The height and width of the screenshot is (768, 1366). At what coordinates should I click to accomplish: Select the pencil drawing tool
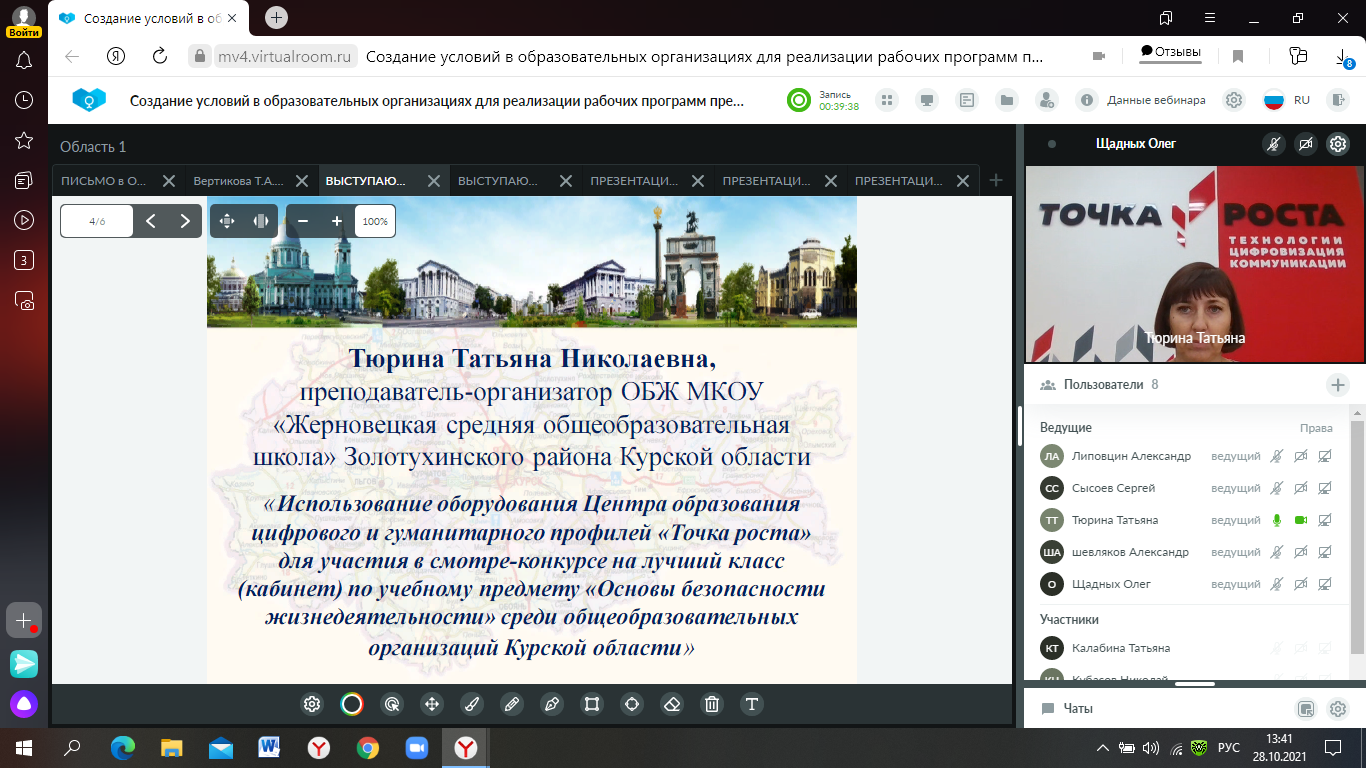tap(512, 704)
